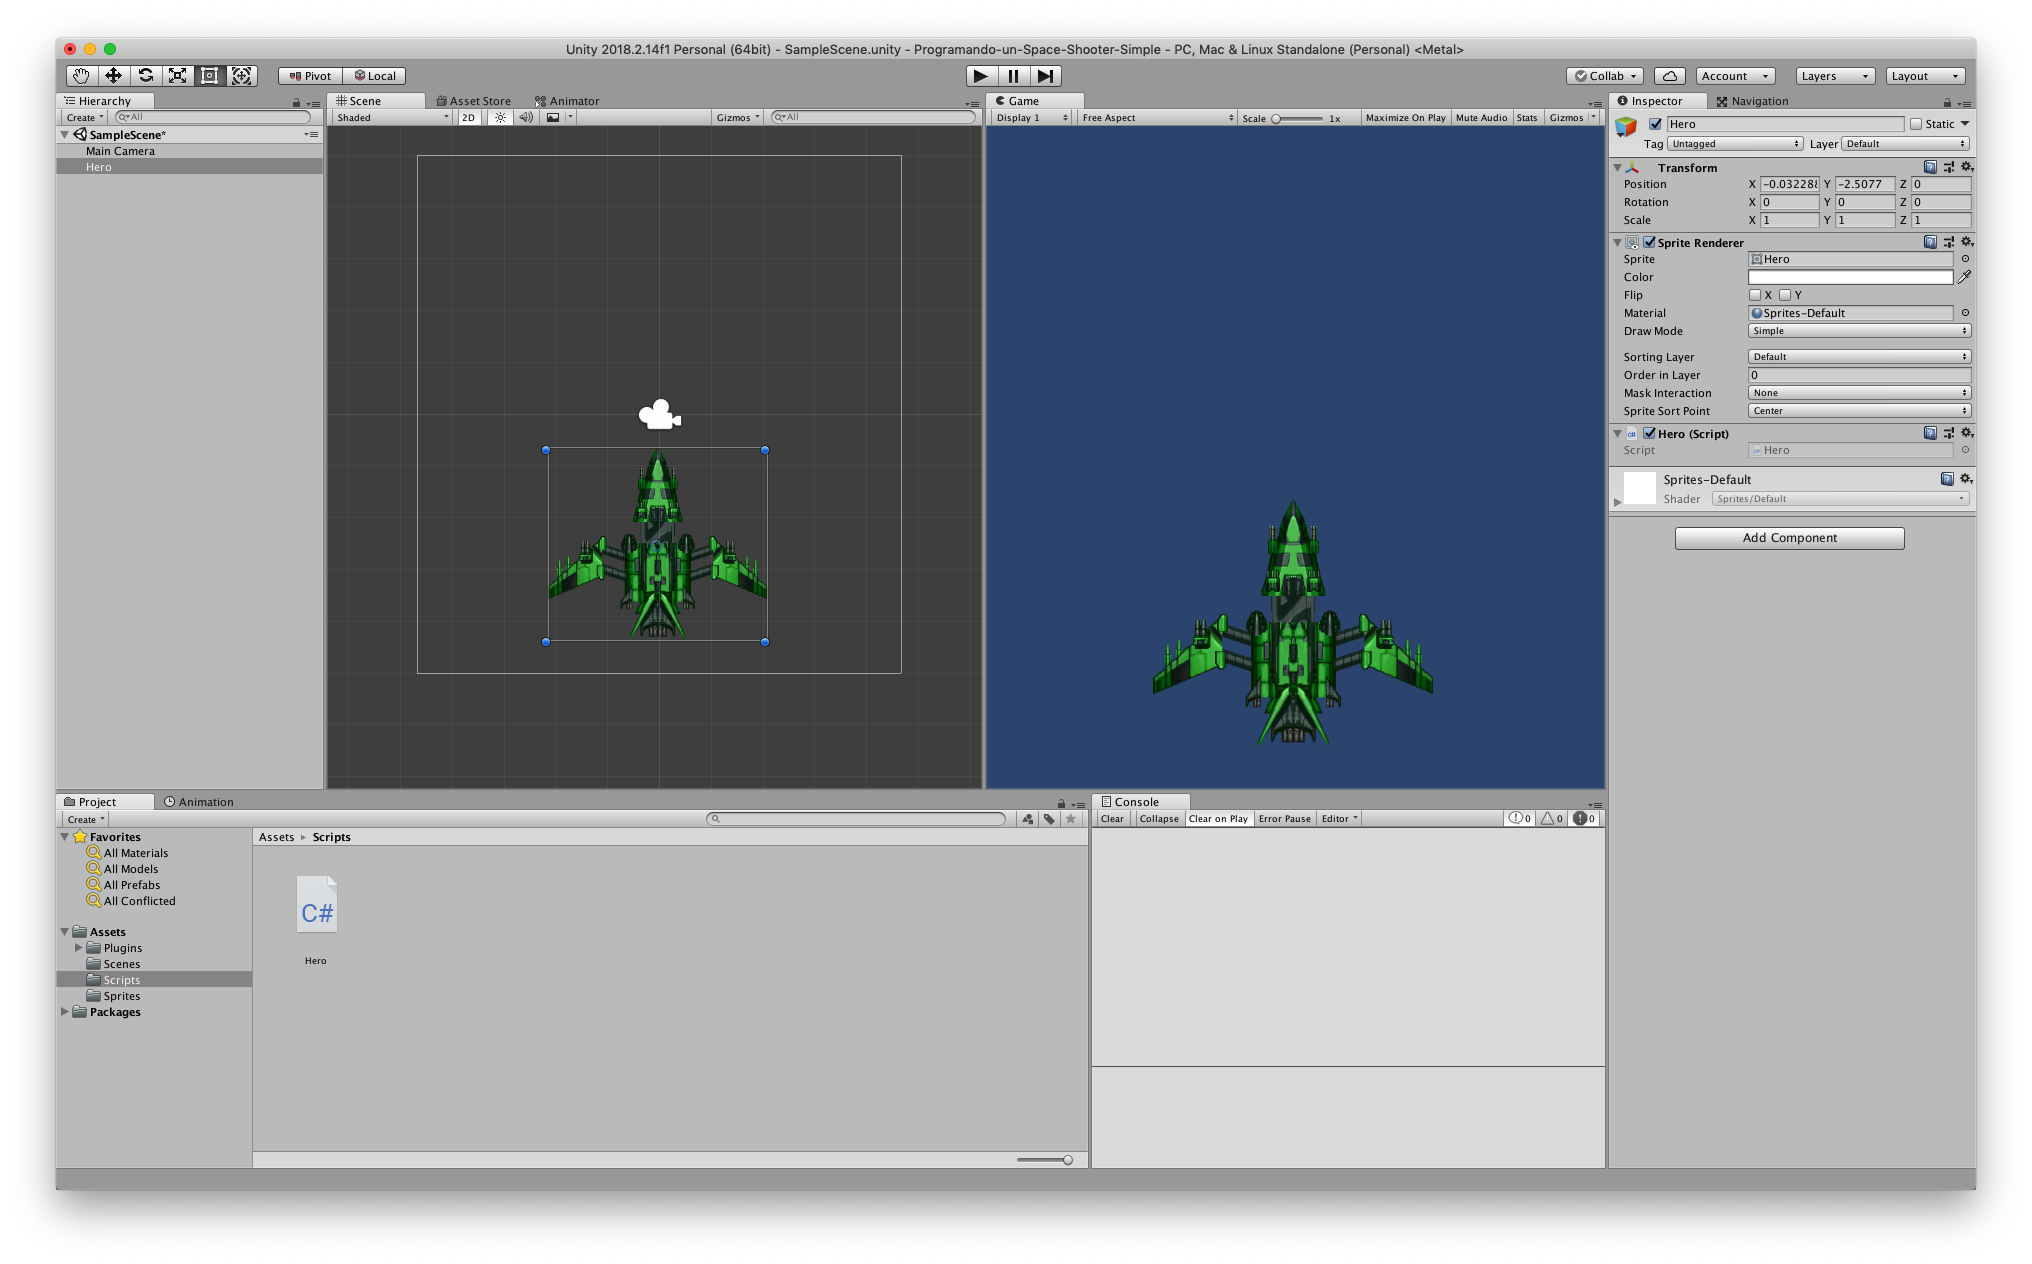The height and width of the screenshot is (1264, 2032).
Task: Select the Move tool
Action: pyautogui.click(x=113, y=76)
